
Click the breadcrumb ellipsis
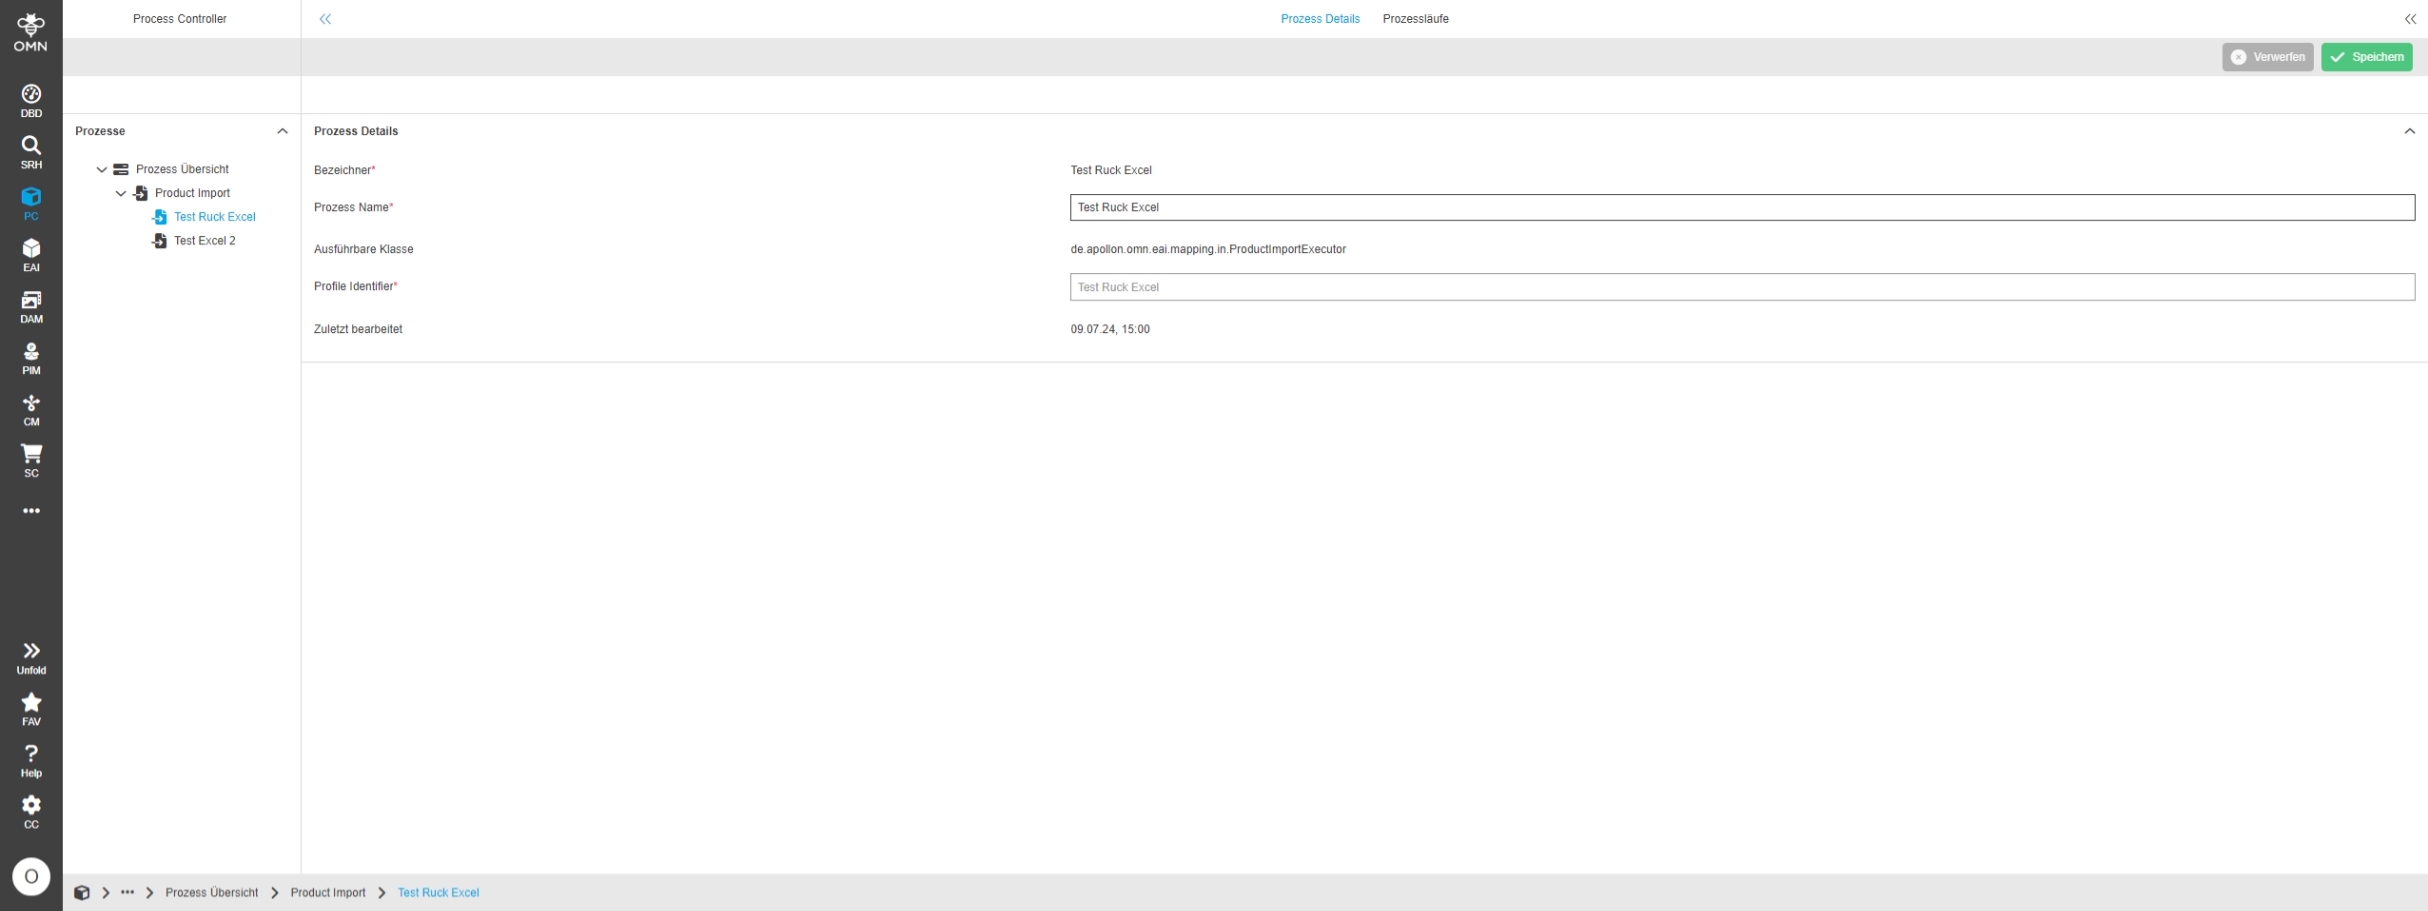[x=127, y=893]
